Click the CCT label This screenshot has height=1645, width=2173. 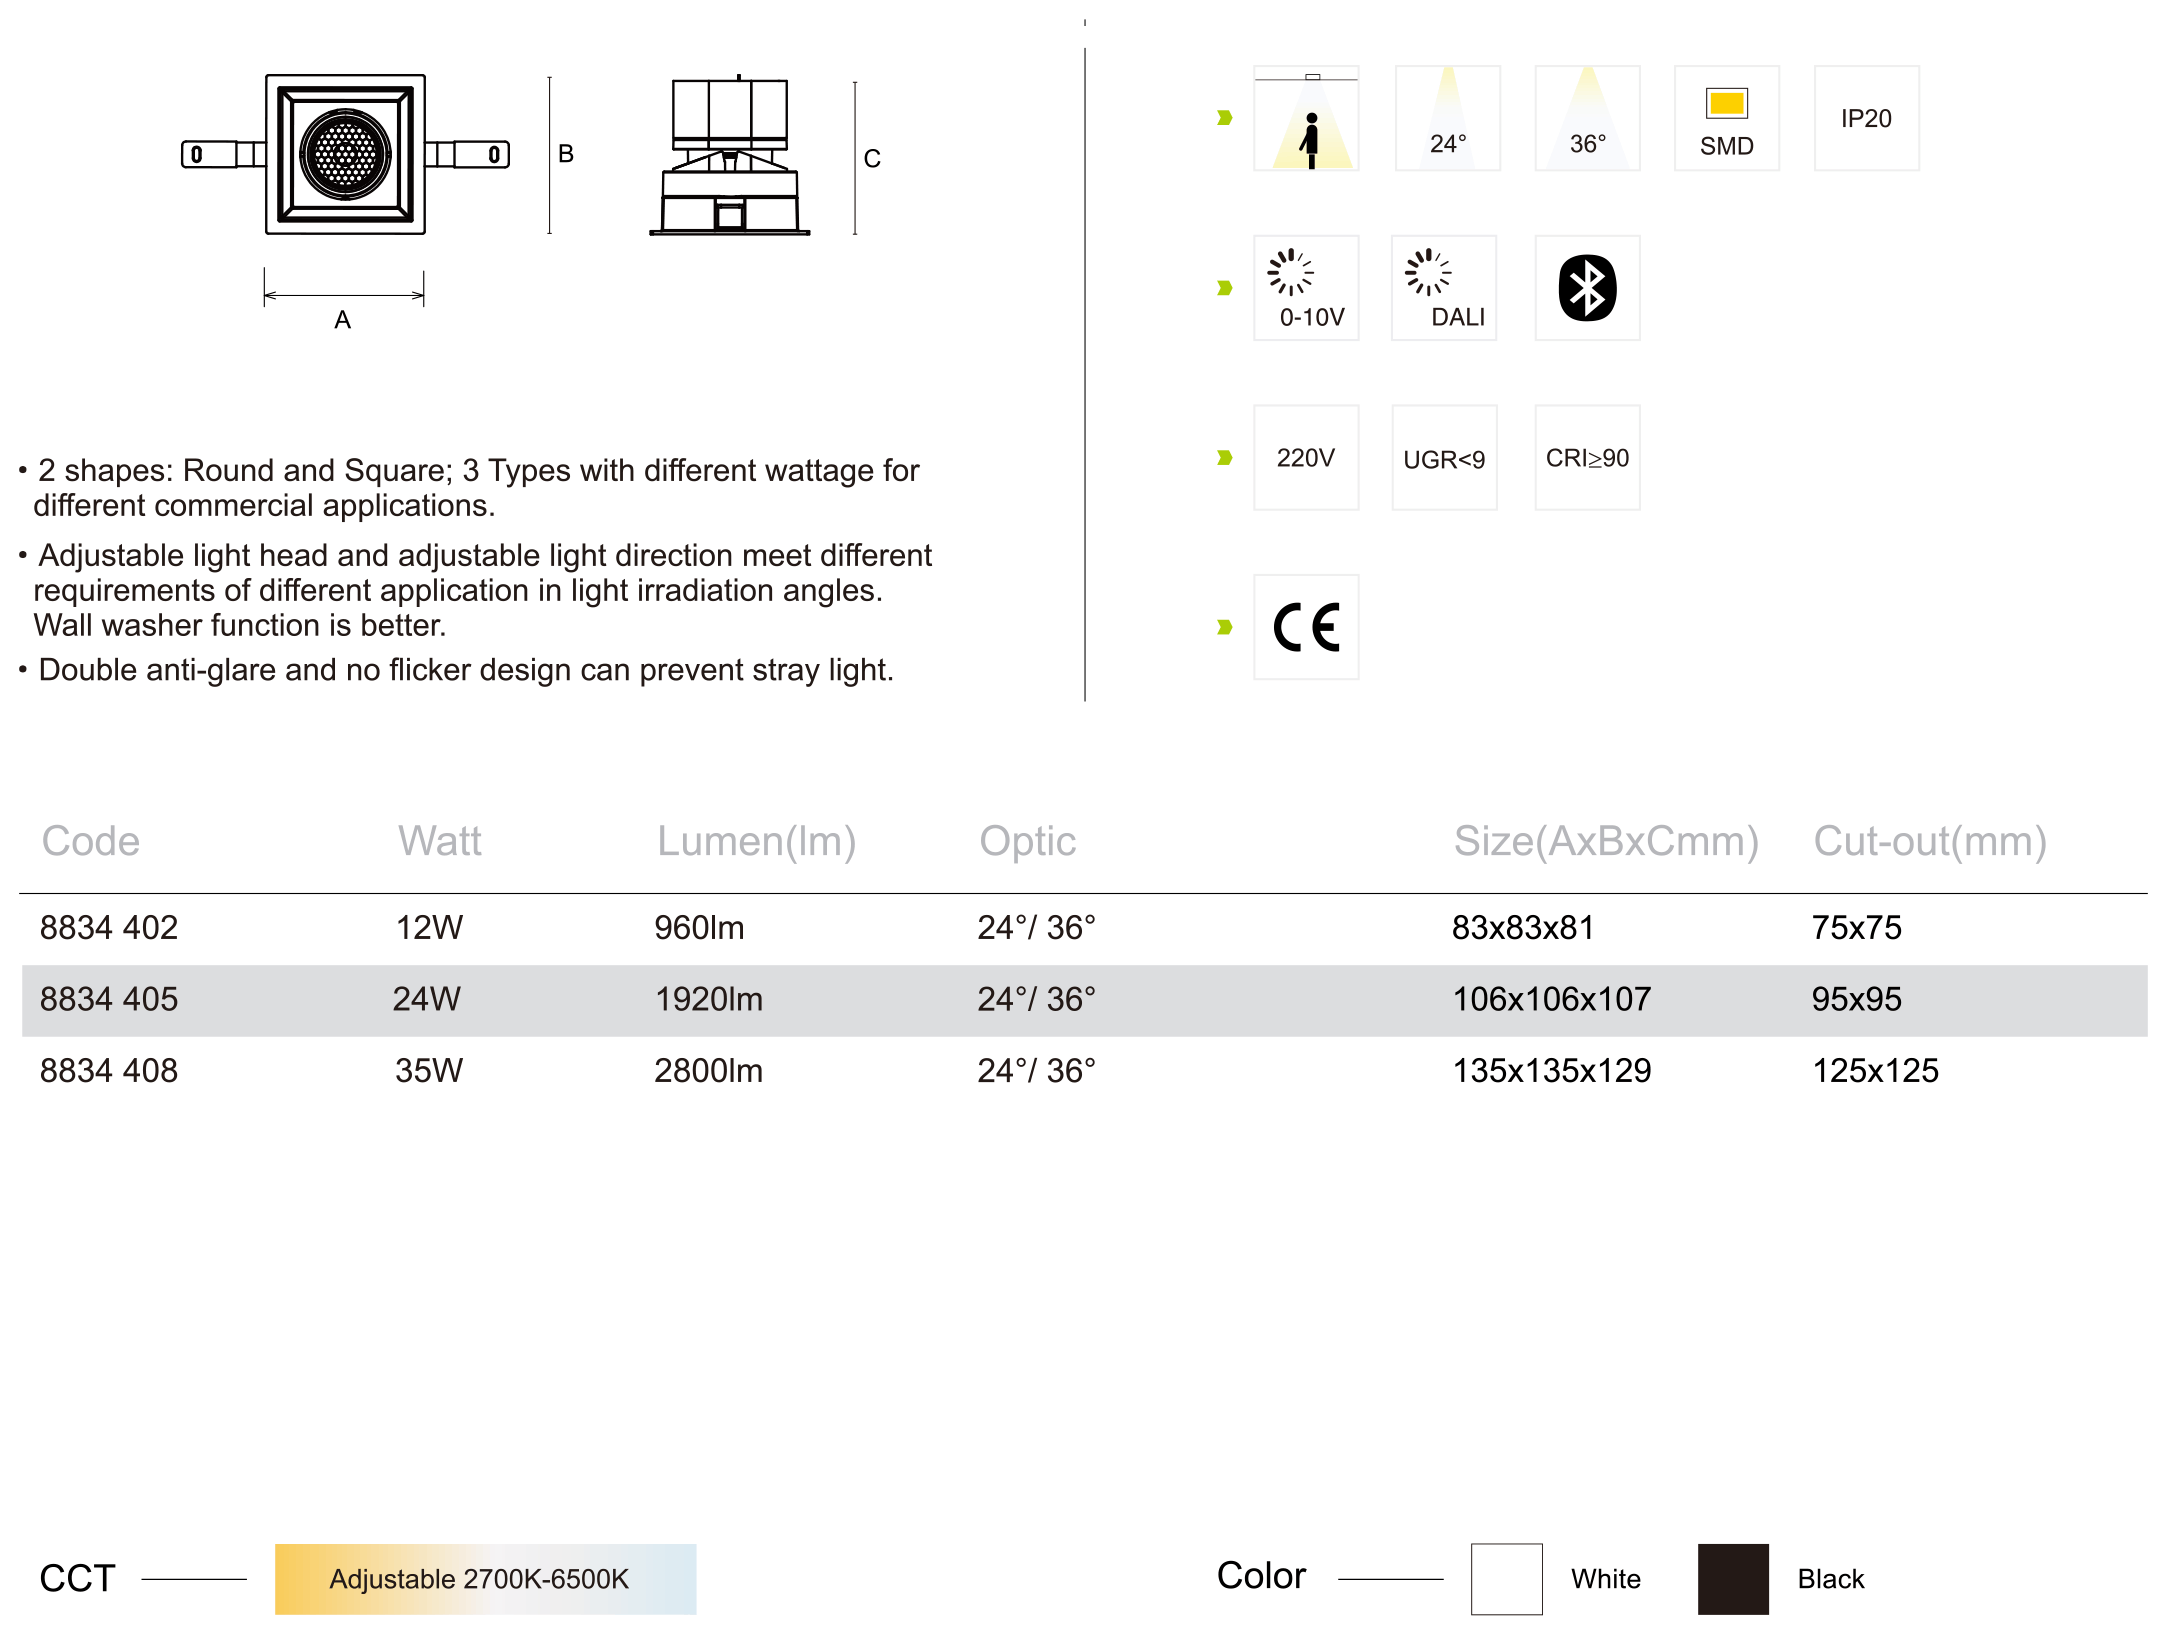tap(78, 1579)
